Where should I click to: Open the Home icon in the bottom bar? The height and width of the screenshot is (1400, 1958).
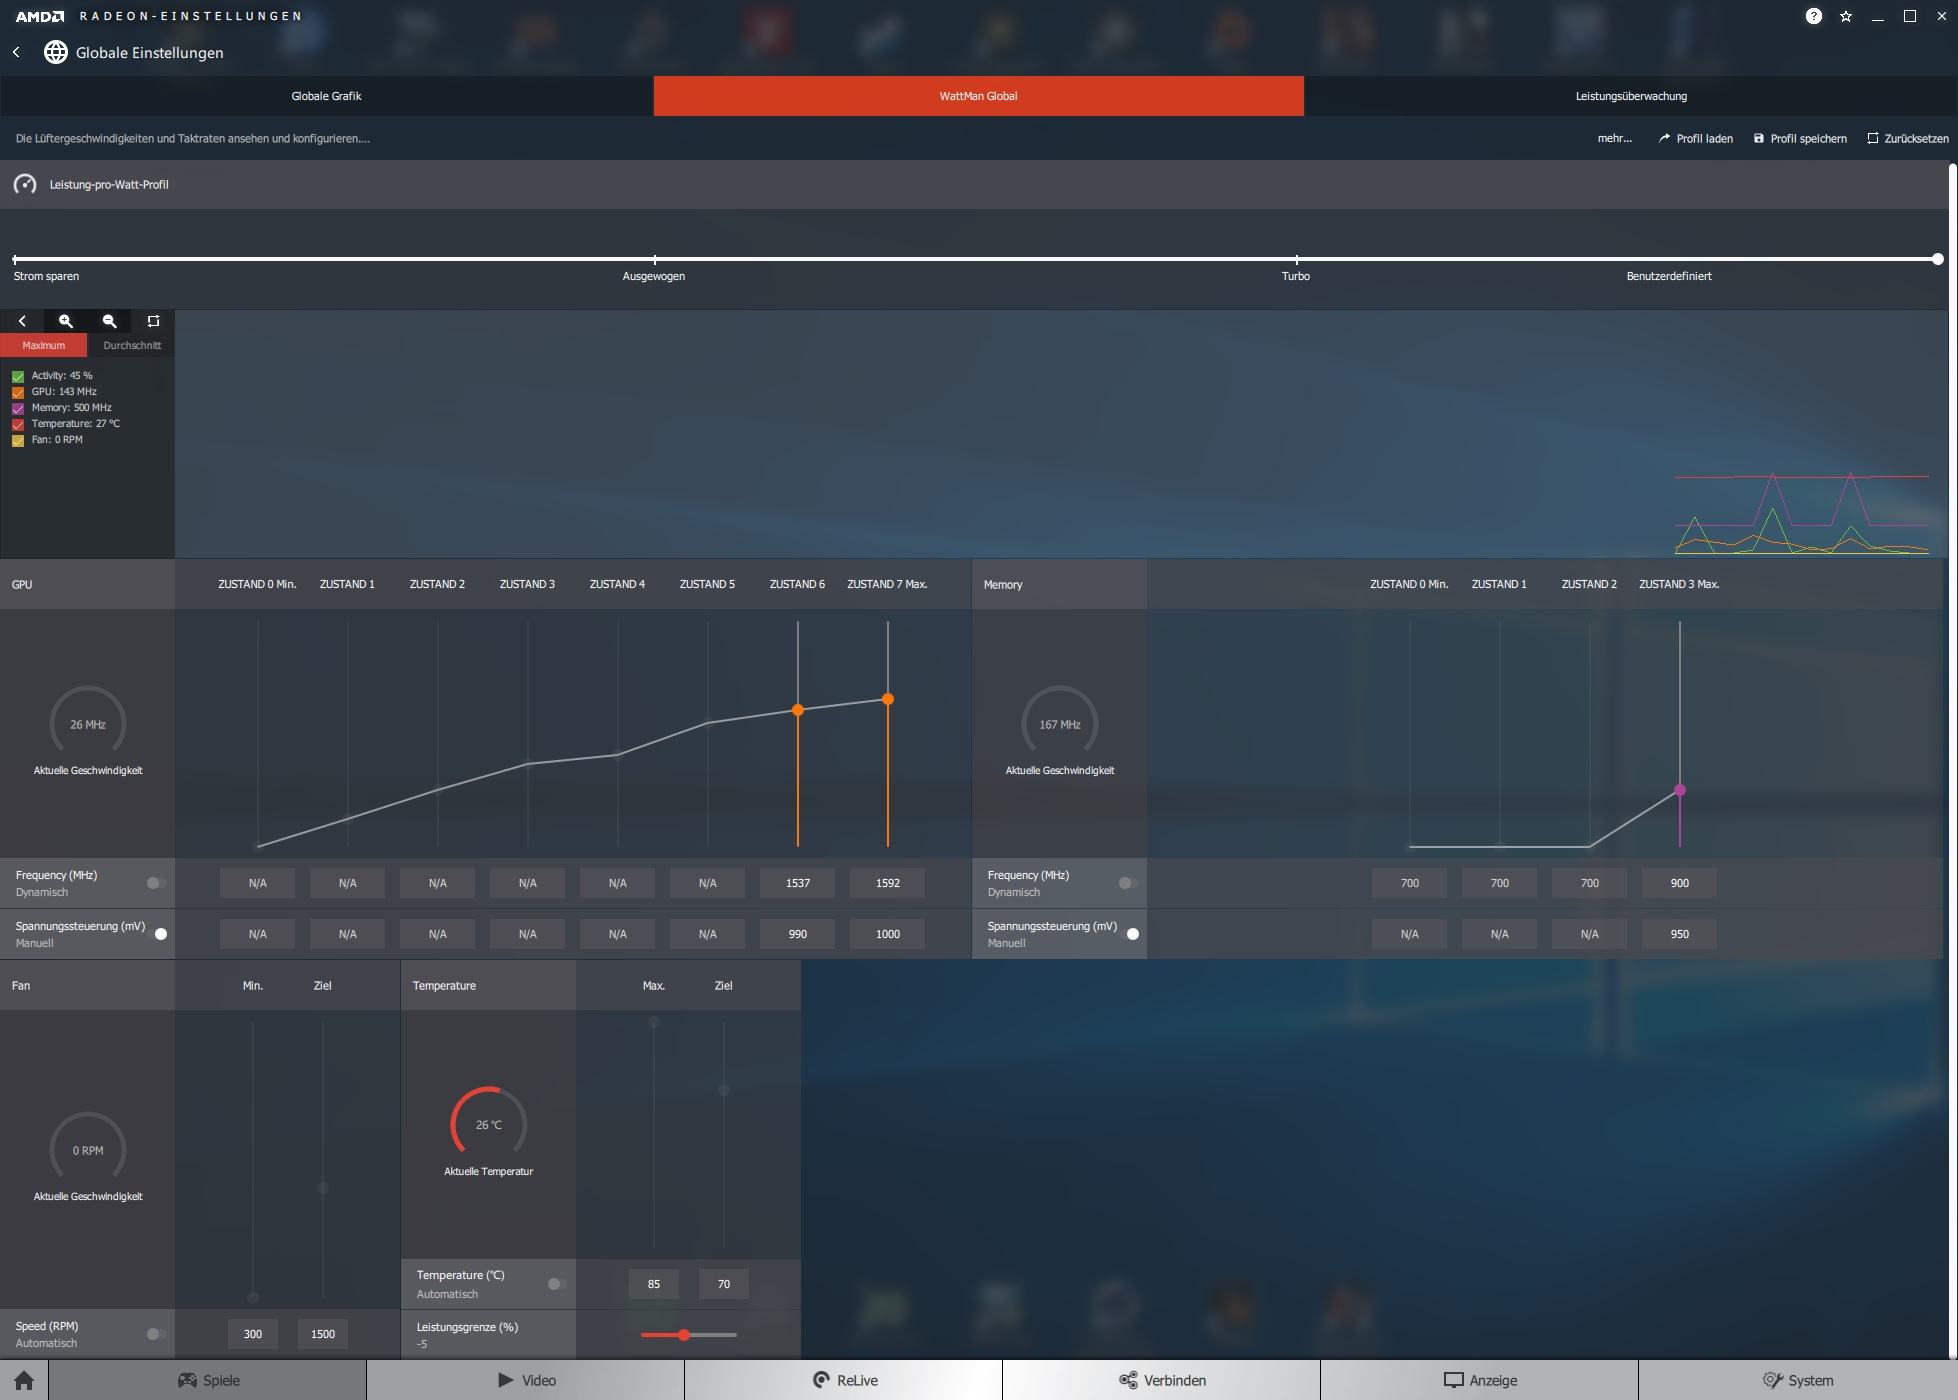click(24, 1380)
